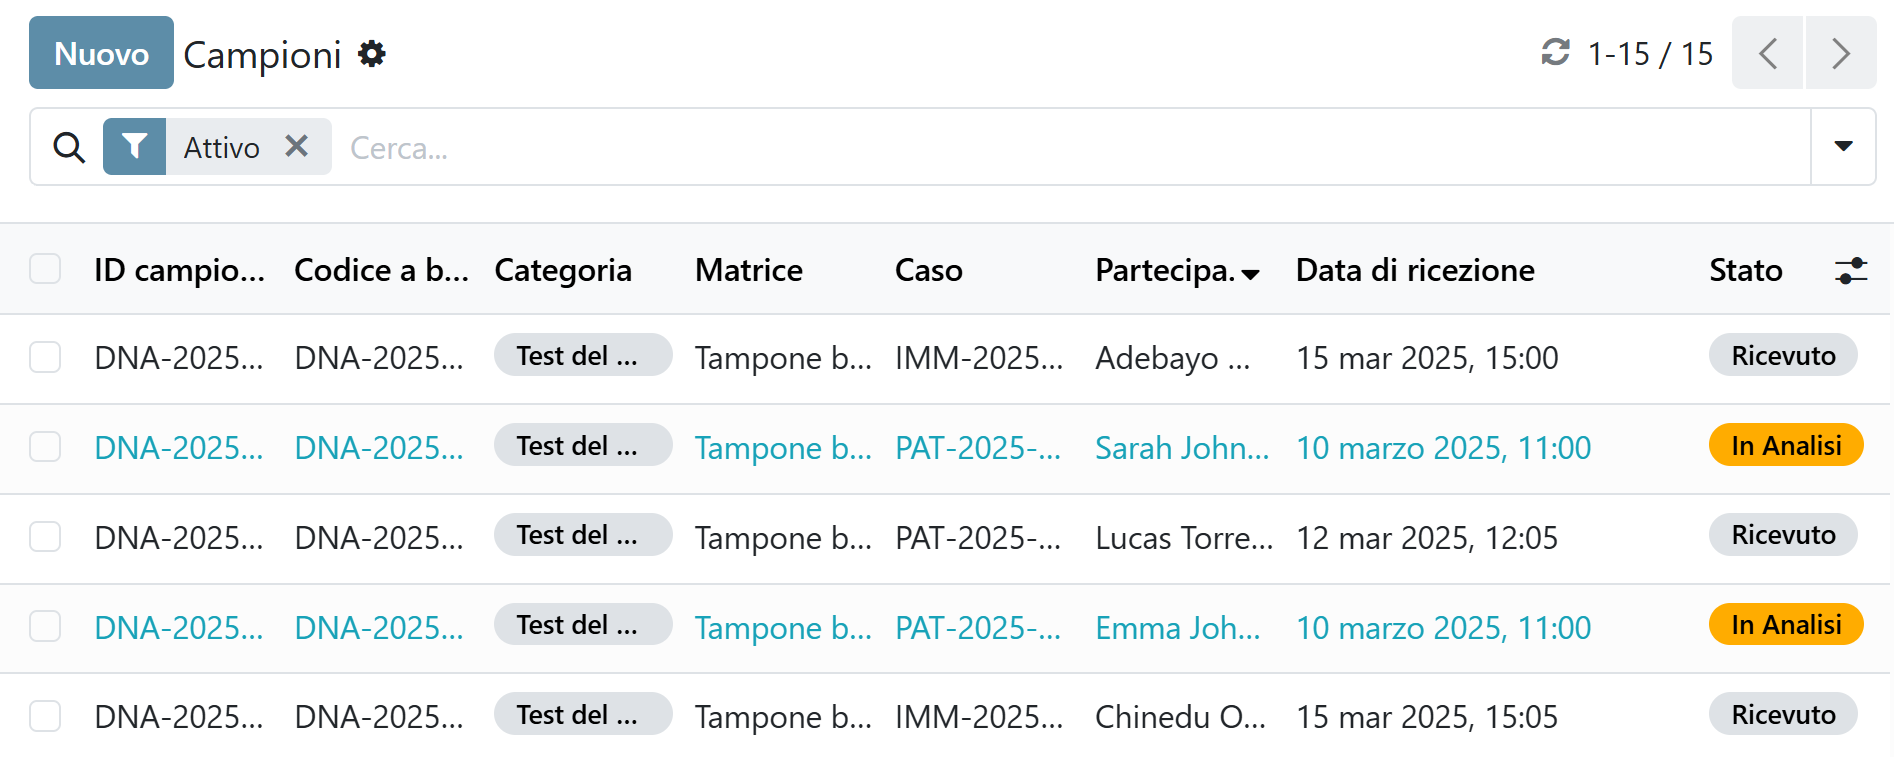Sort by Data di ricezione header

coord(1414,271)
